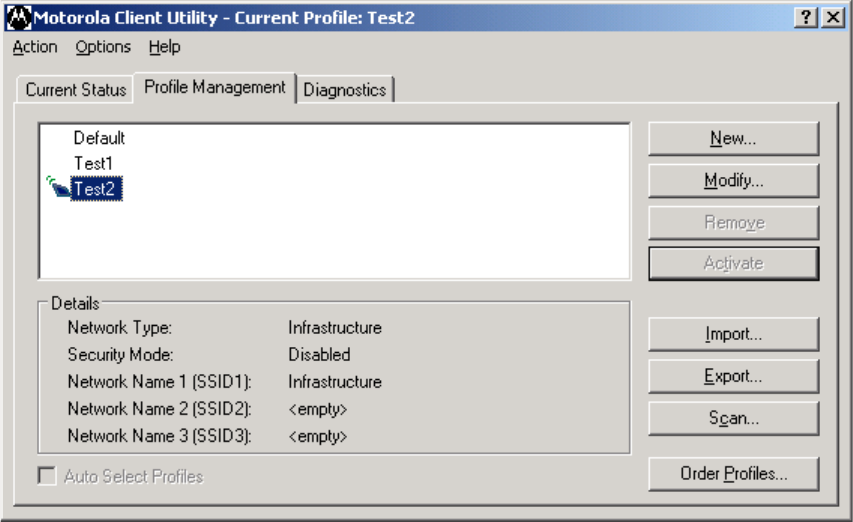The image size is (853, 522).
Task: Click the SSID1 value Infrastructure
Action: coord(335,382)
